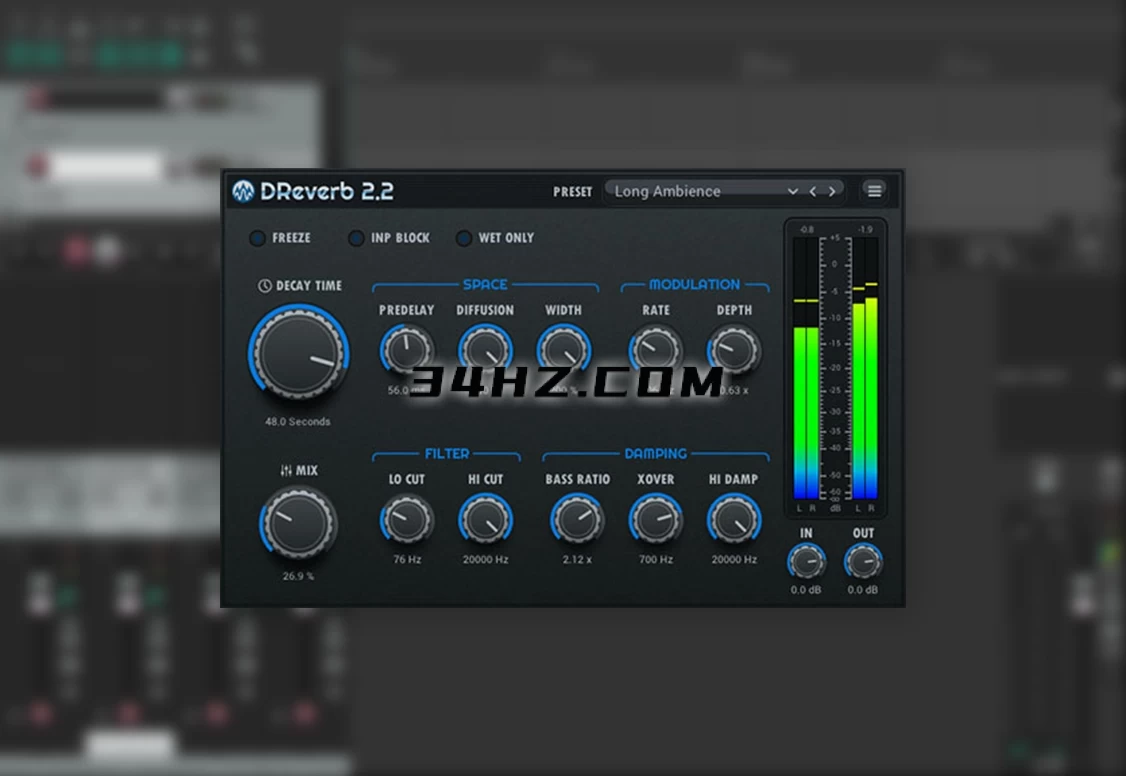The width and height of the screenshot is (1126, 776).
Task: Click the PRESET label field
Action: [573, 191]
